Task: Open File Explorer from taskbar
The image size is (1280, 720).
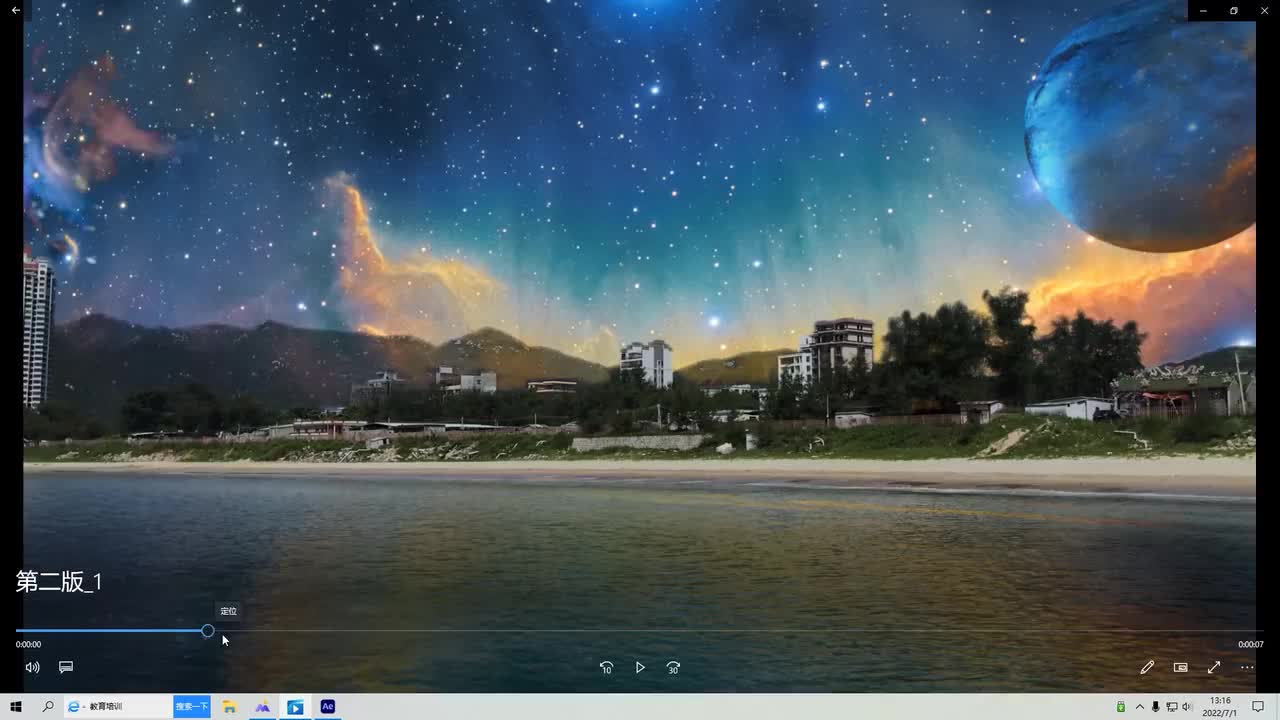Action: pos(229,707)
